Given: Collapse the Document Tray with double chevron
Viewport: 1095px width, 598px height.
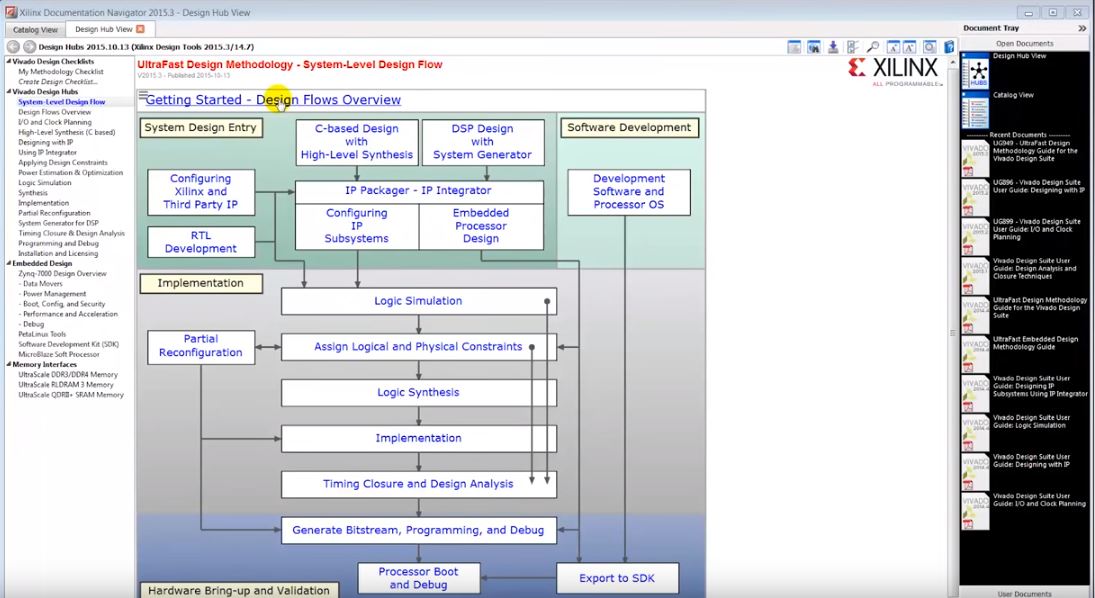Looking at the screenshot, I should (1082, 29).
